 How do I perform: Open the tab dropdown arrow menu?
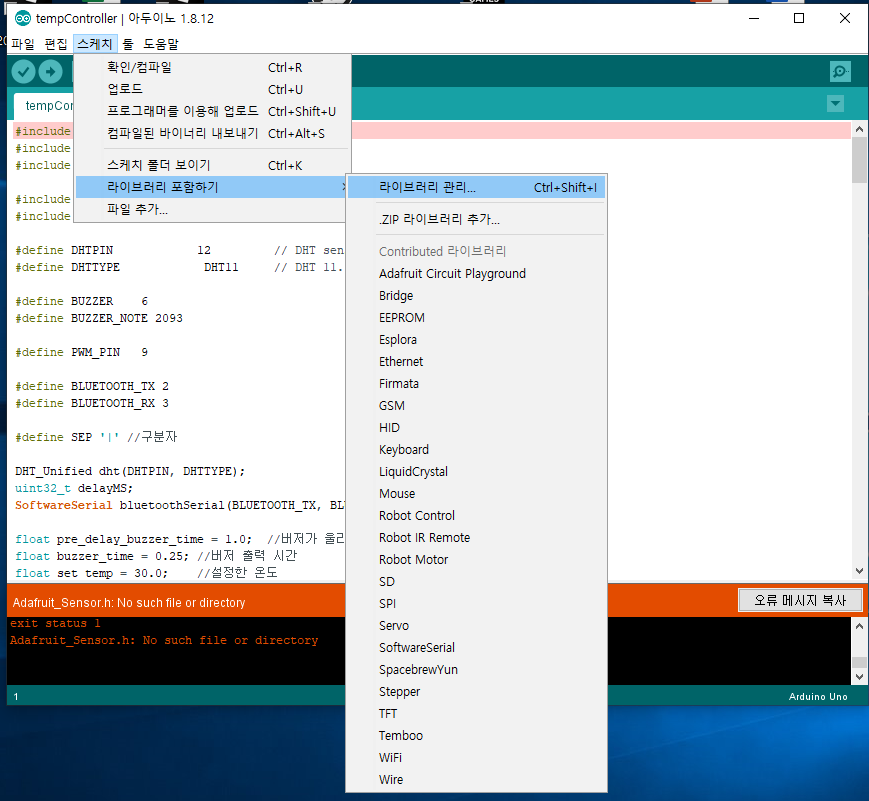[835, 104]
